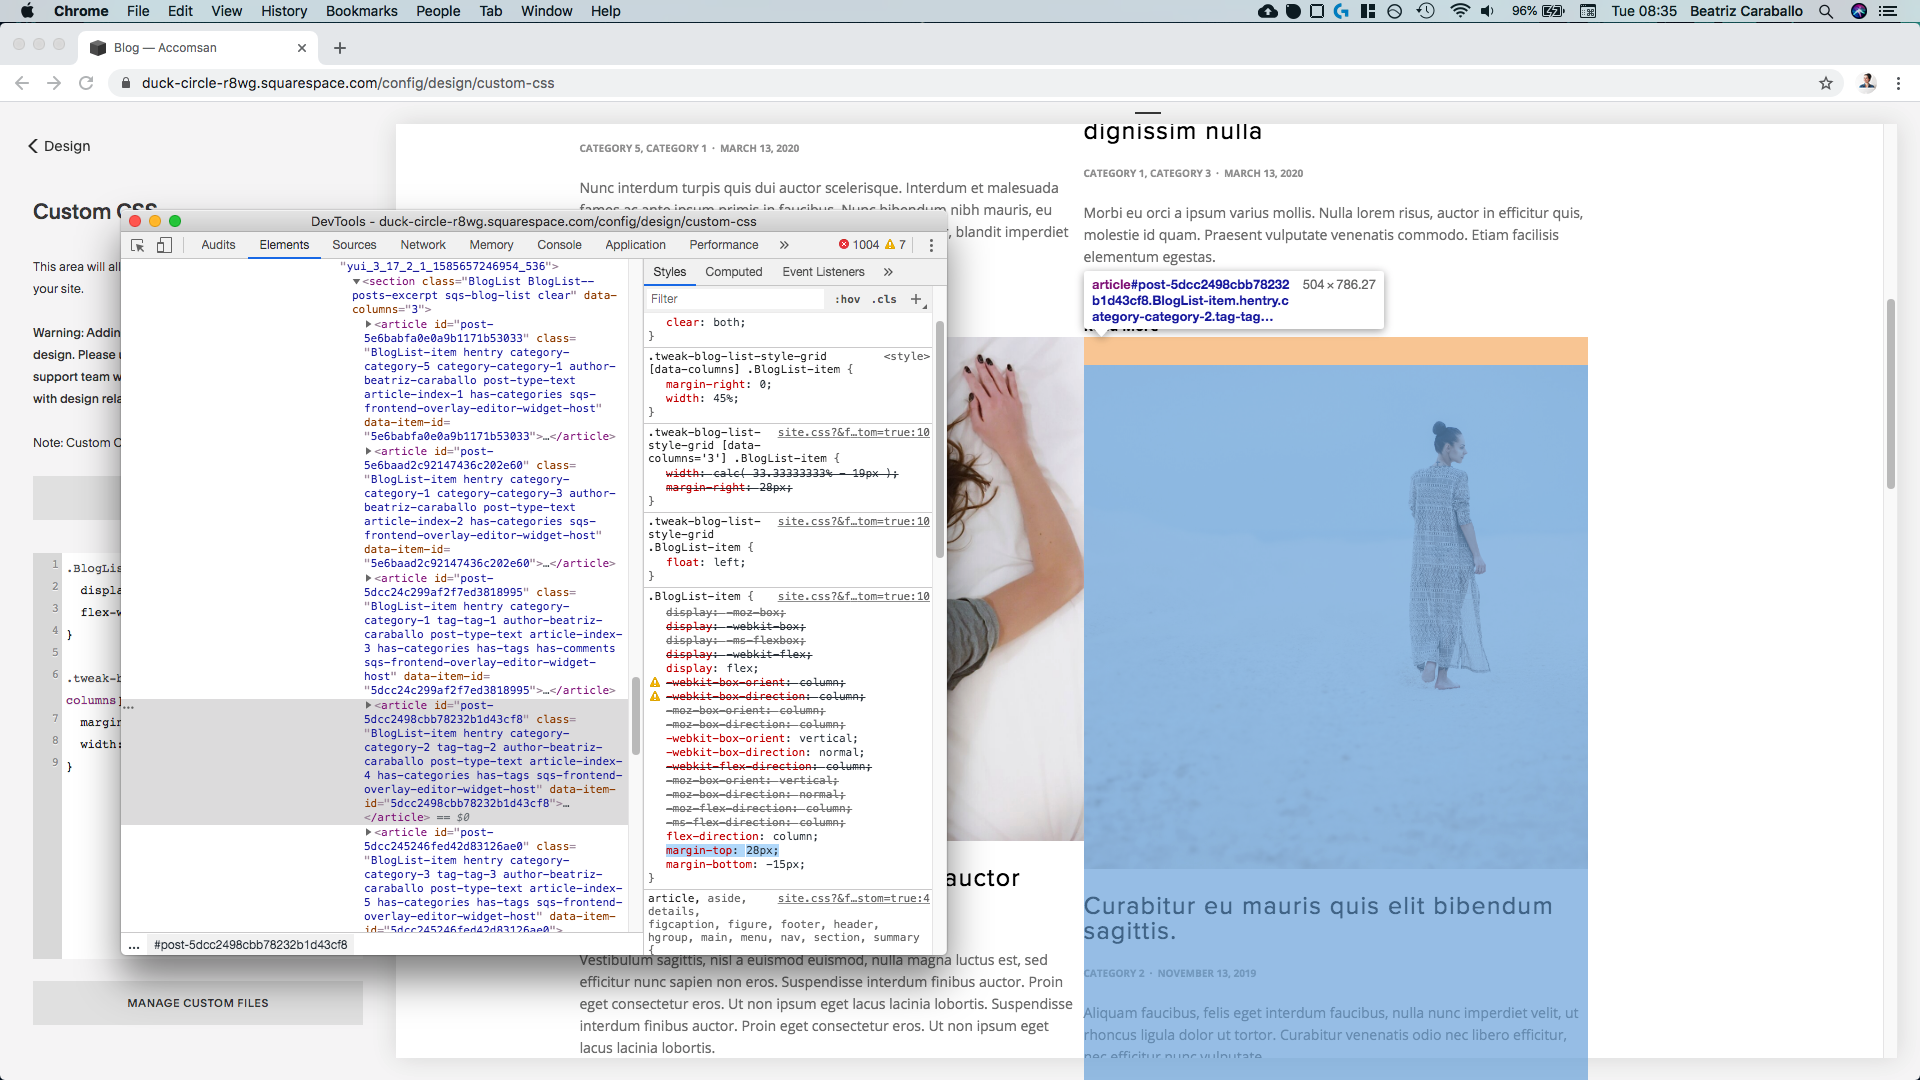Switch to the Console tab

point(559,245)
